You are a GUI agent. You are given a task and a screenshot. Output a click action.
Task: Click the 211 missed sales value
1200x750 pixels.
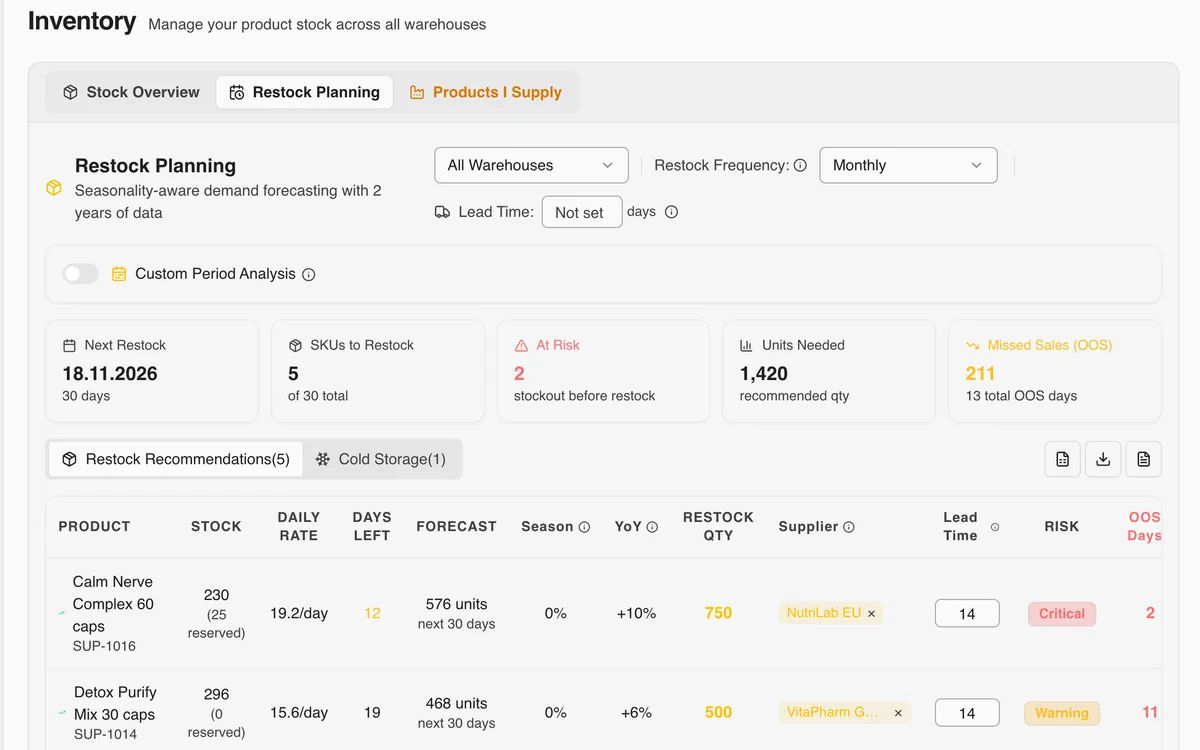pyautogui.click(x=980, y=373)
